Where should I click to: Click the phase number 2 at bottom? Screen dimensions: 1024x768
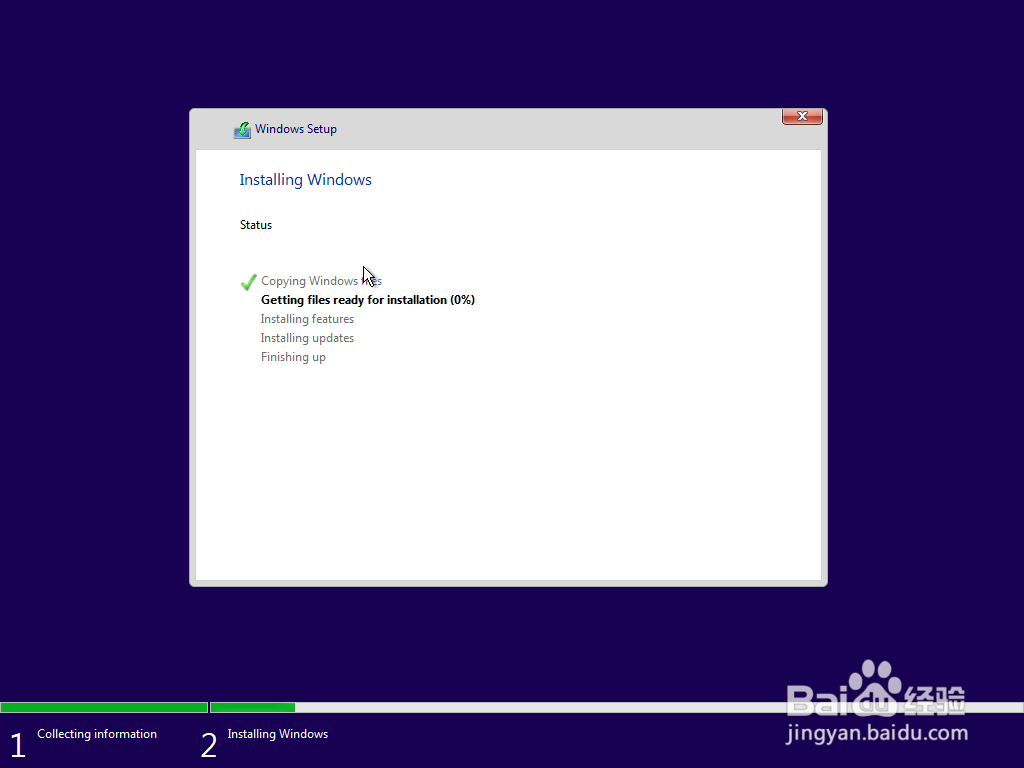point(208,745)
